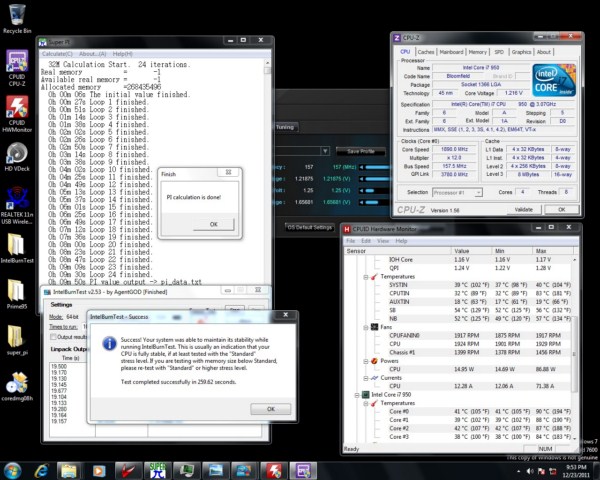Launch Internet Explorer from the taskbar
Image resolution: width=600 pixels, height=480 pixels.
41,471
